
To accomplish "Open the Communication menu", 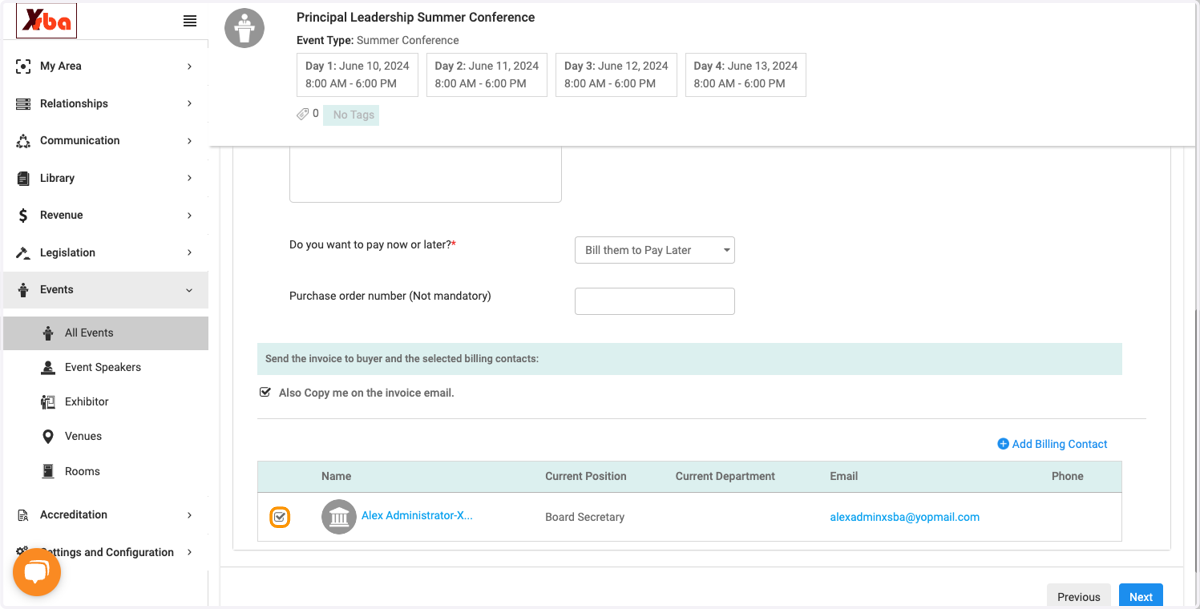I will 105,141.
